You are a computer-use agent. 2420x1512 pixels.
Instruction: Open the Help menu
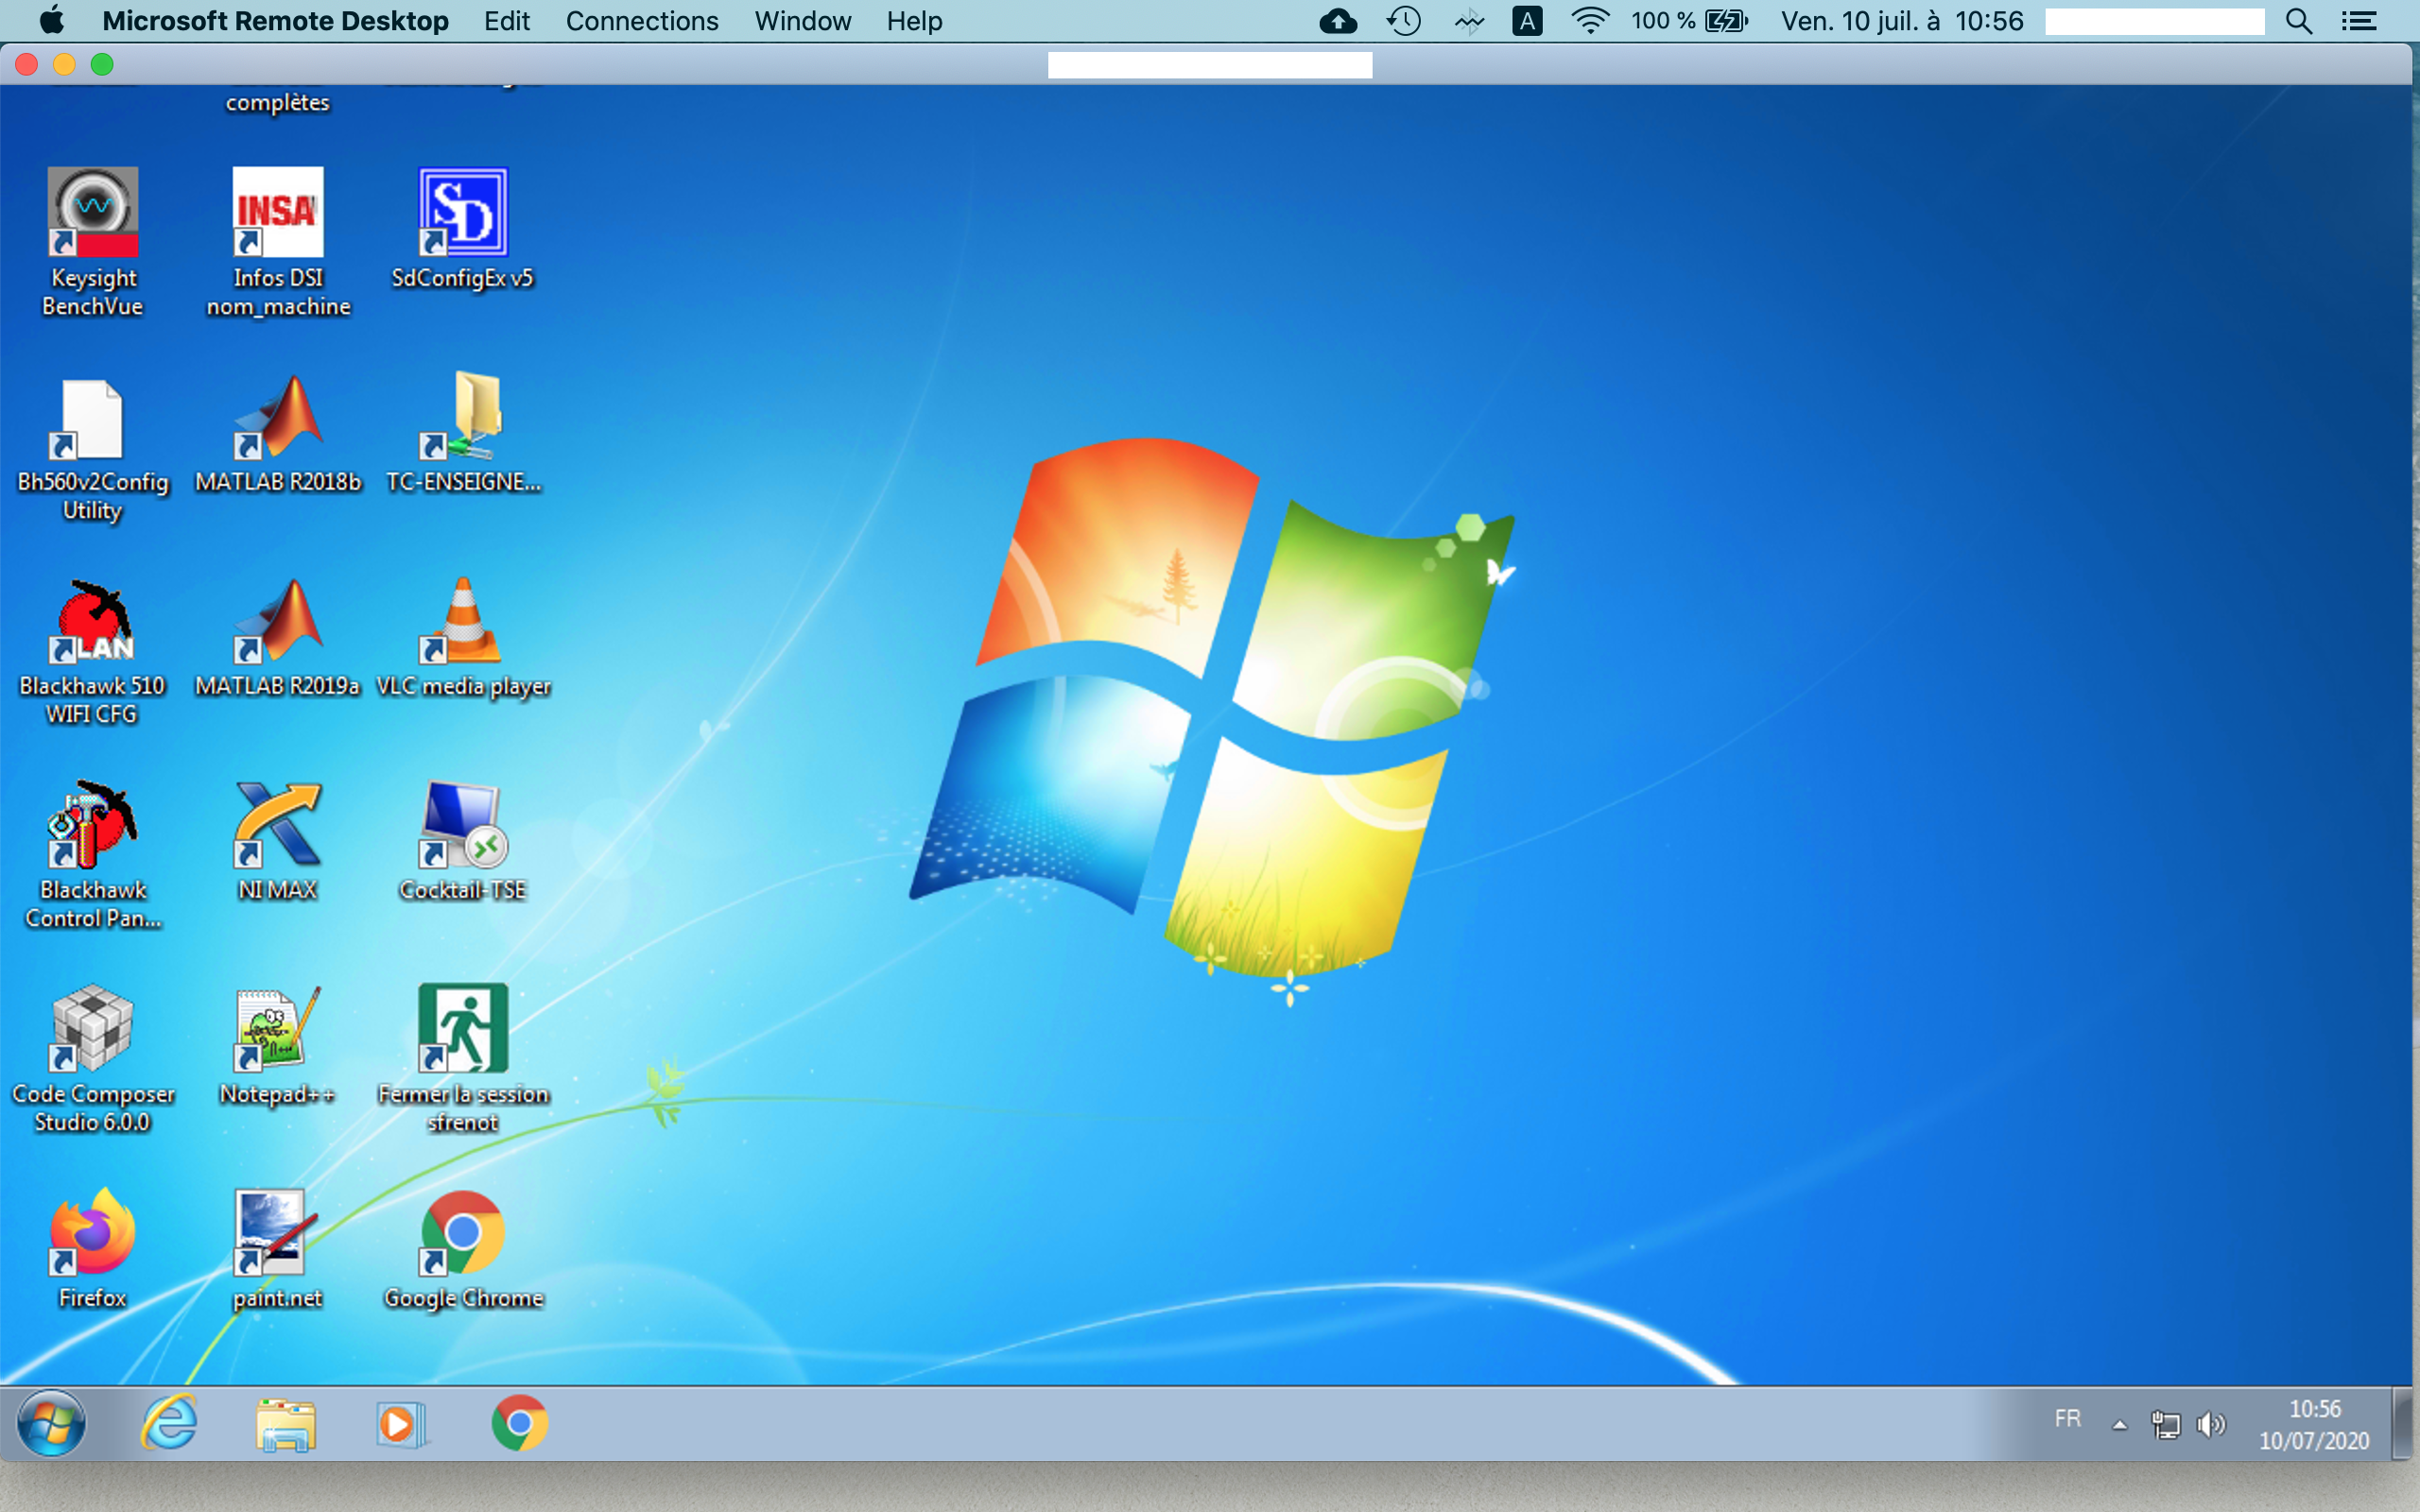(x=914, y=21)
